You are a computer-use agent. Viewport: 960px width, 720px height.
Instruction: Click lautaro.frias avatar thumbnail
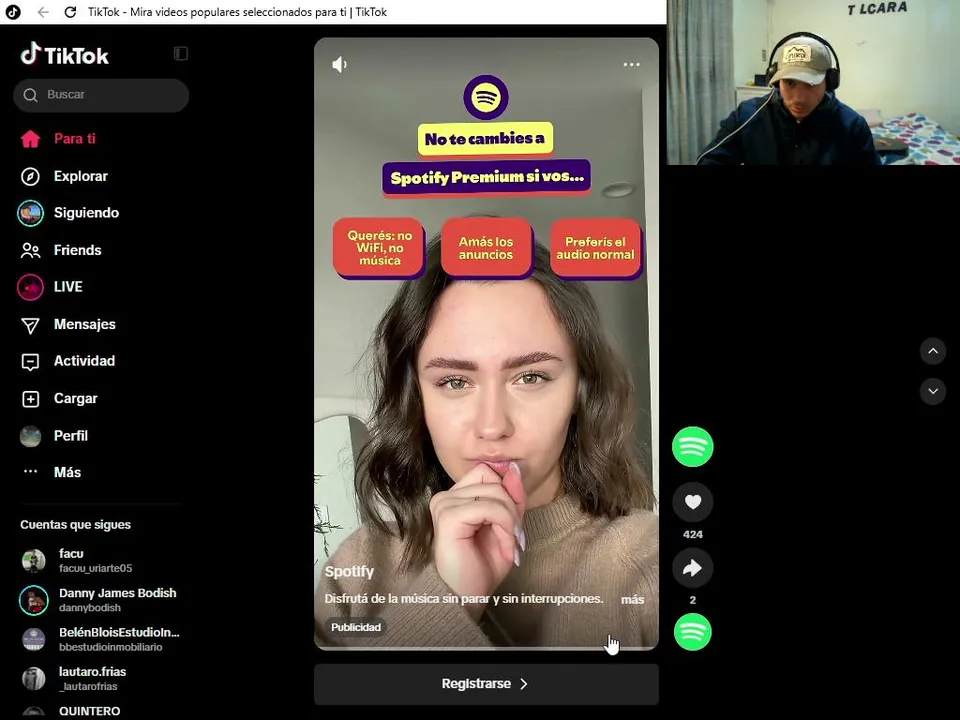pos(34,678)
